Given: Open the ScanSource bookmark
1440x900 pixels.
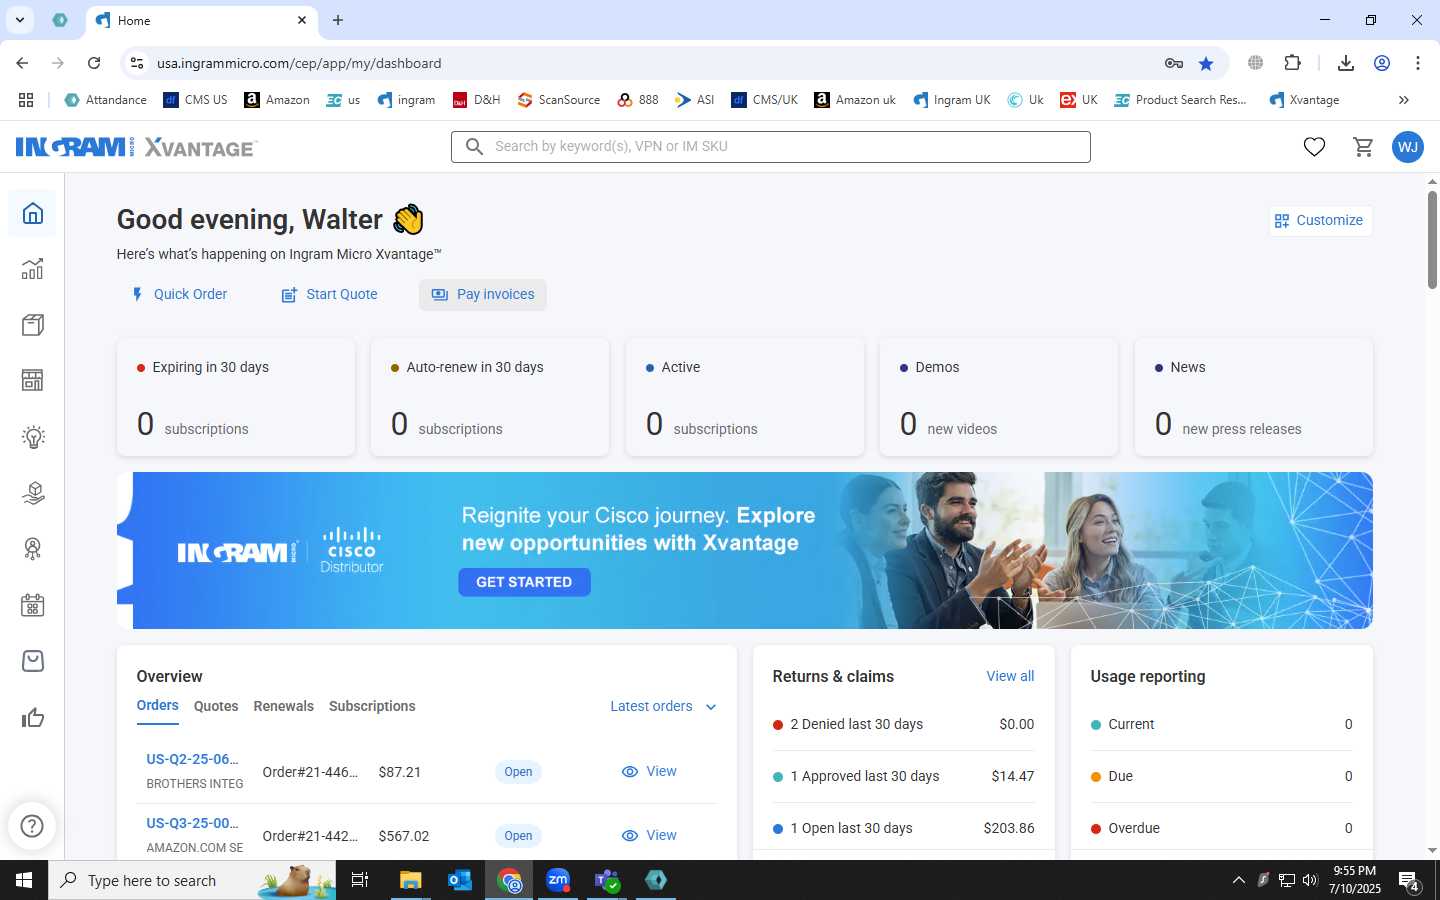Looking at the screenshot, I should 559,100.
